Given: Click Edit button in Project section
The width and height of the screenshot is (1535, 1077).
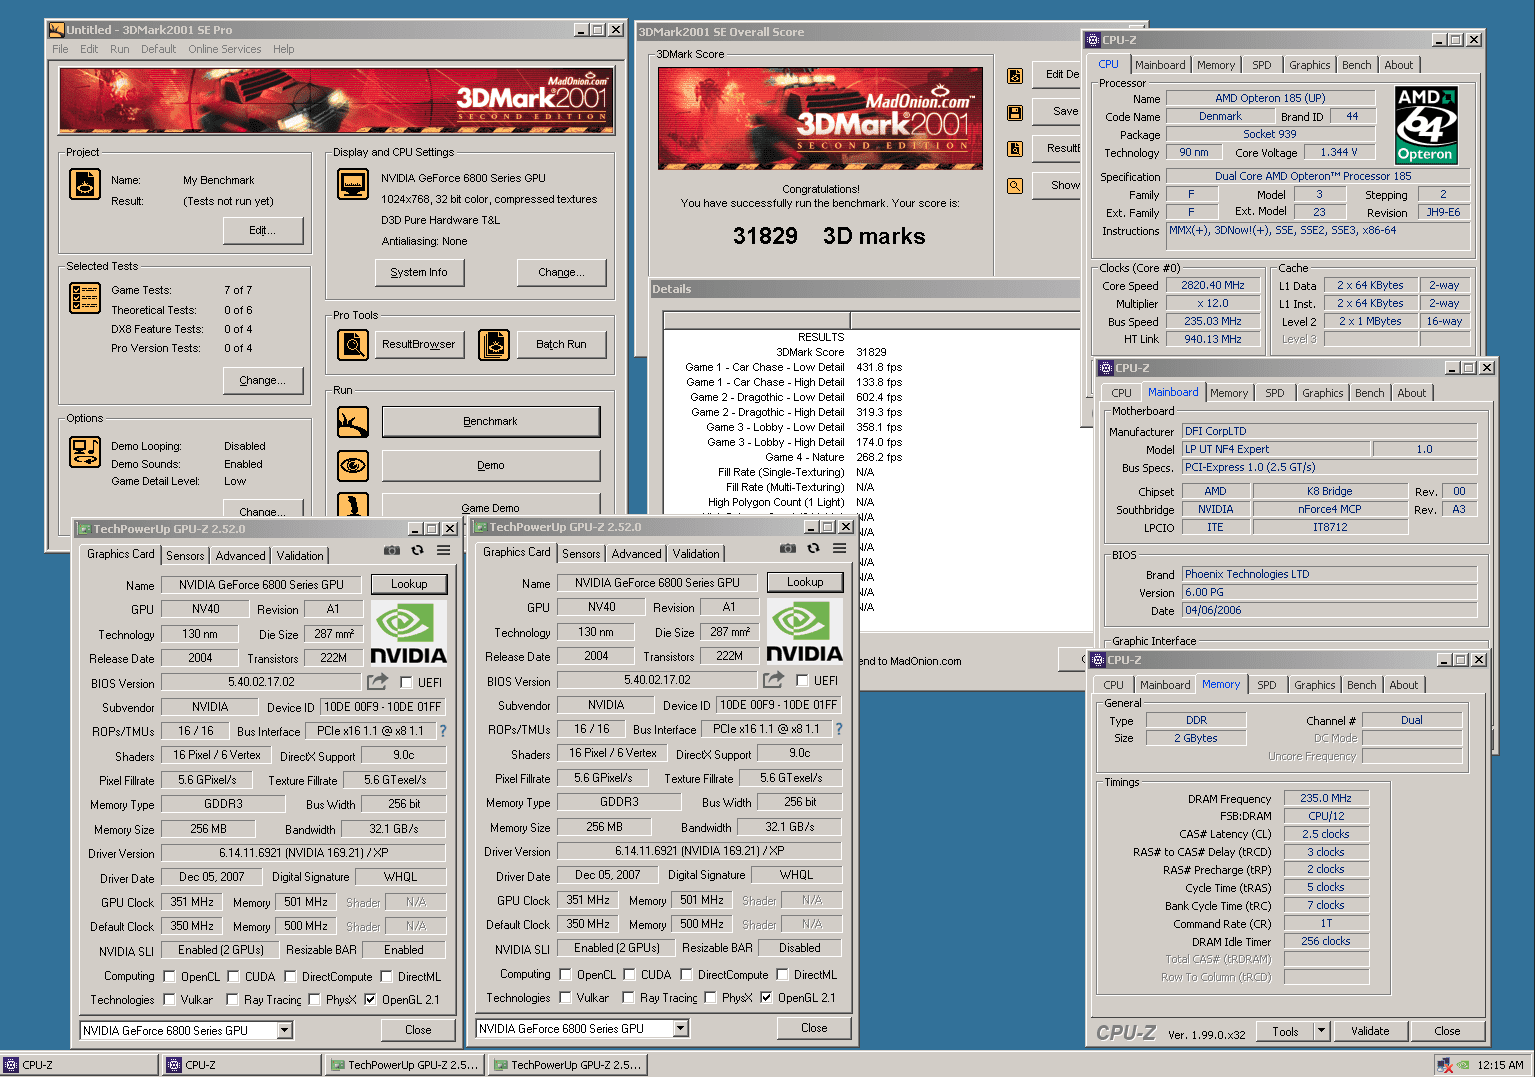Looking at the screenshot, I should tap(262, 231).
